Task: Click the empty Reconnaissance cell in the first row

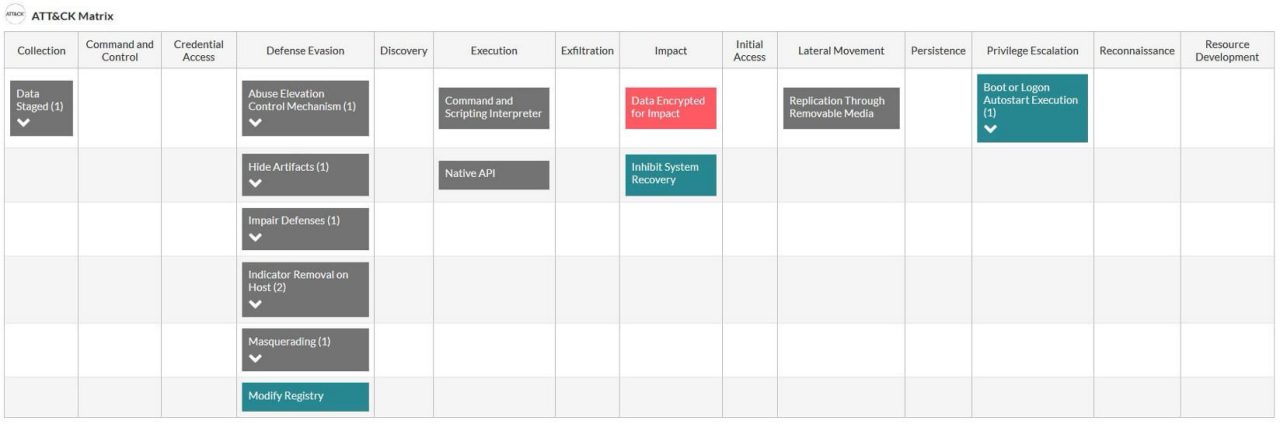Action: point(1137,108)
